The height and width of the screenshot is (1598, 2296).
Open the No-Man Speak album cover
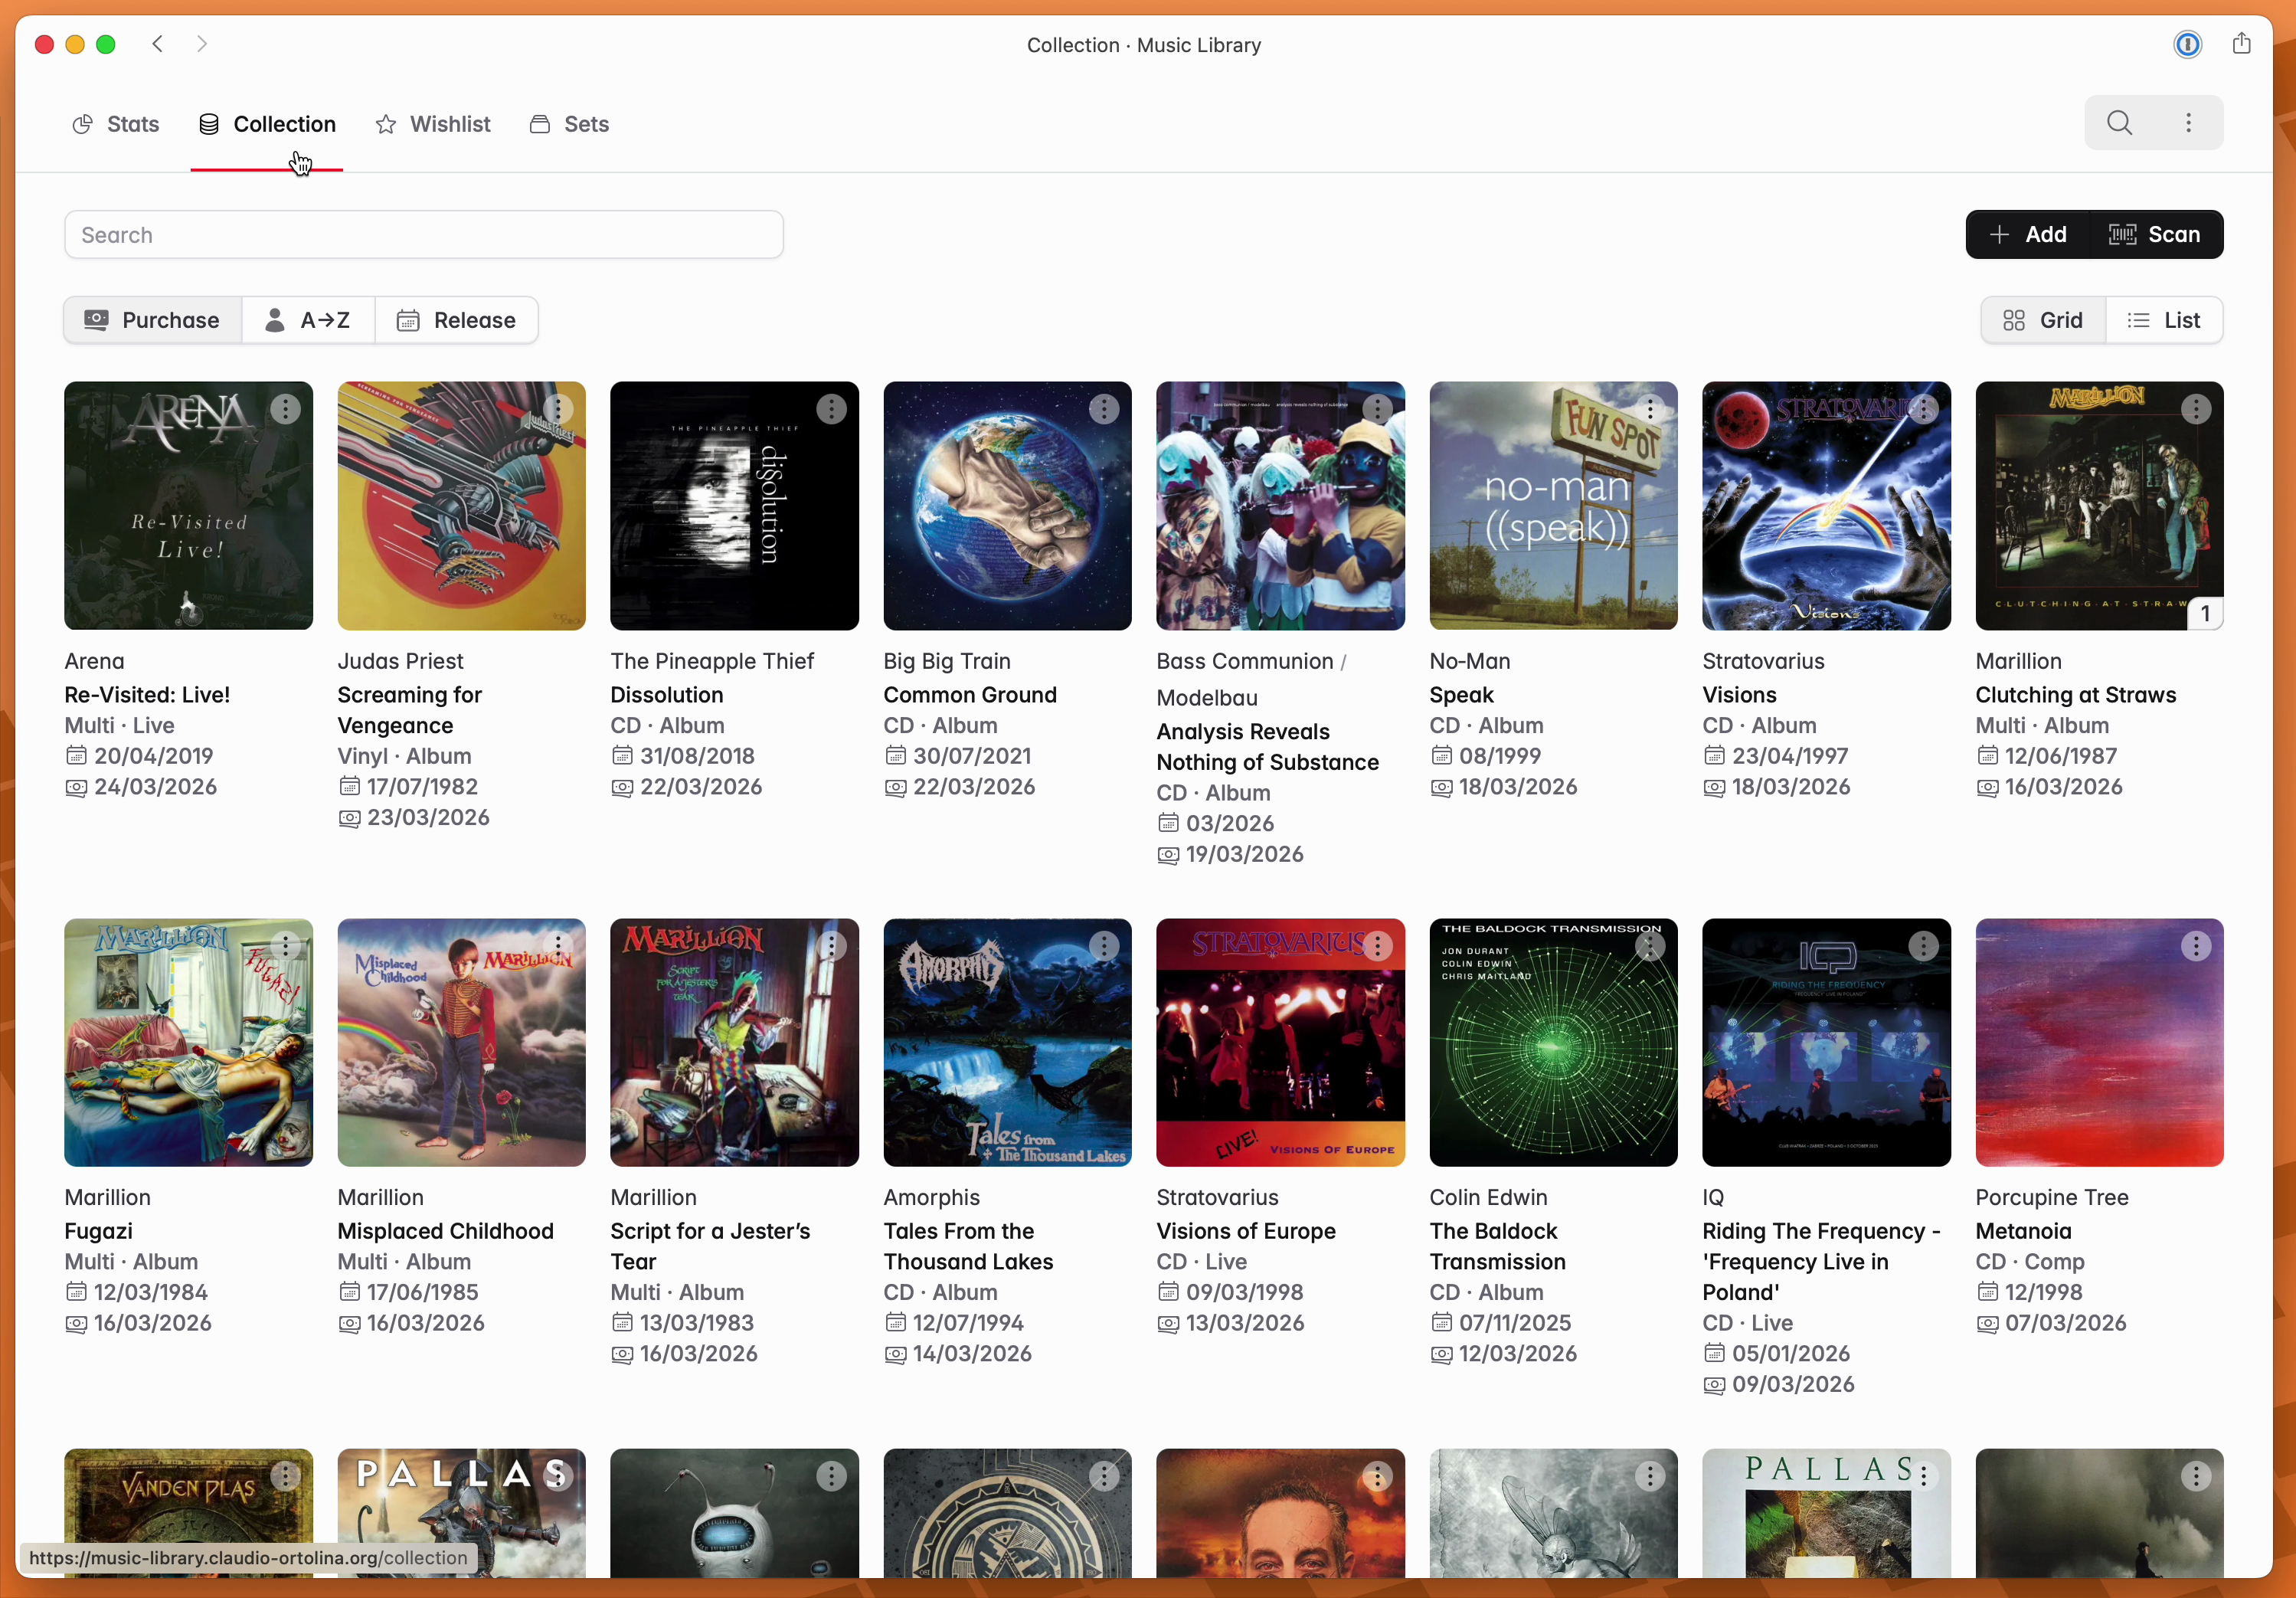[x=1553, y=506]
